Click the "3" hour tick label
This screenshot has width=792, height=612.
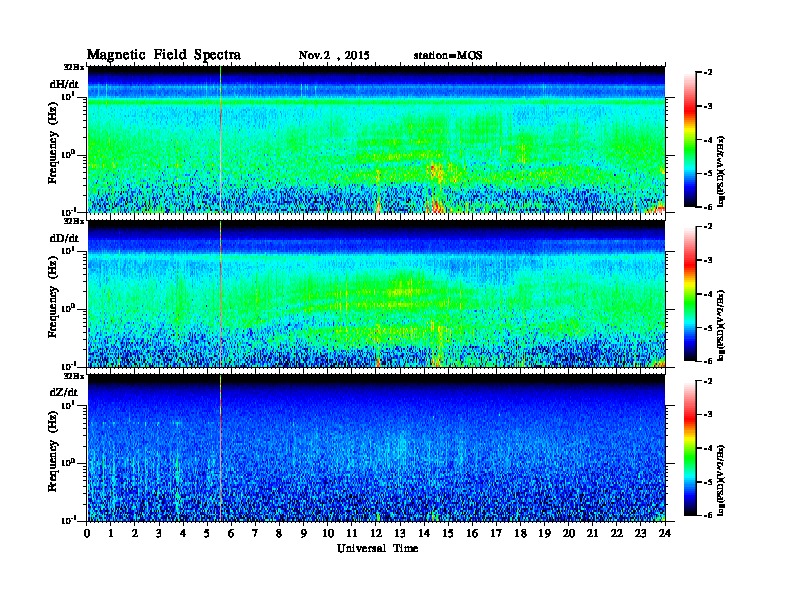click(159, 534)
